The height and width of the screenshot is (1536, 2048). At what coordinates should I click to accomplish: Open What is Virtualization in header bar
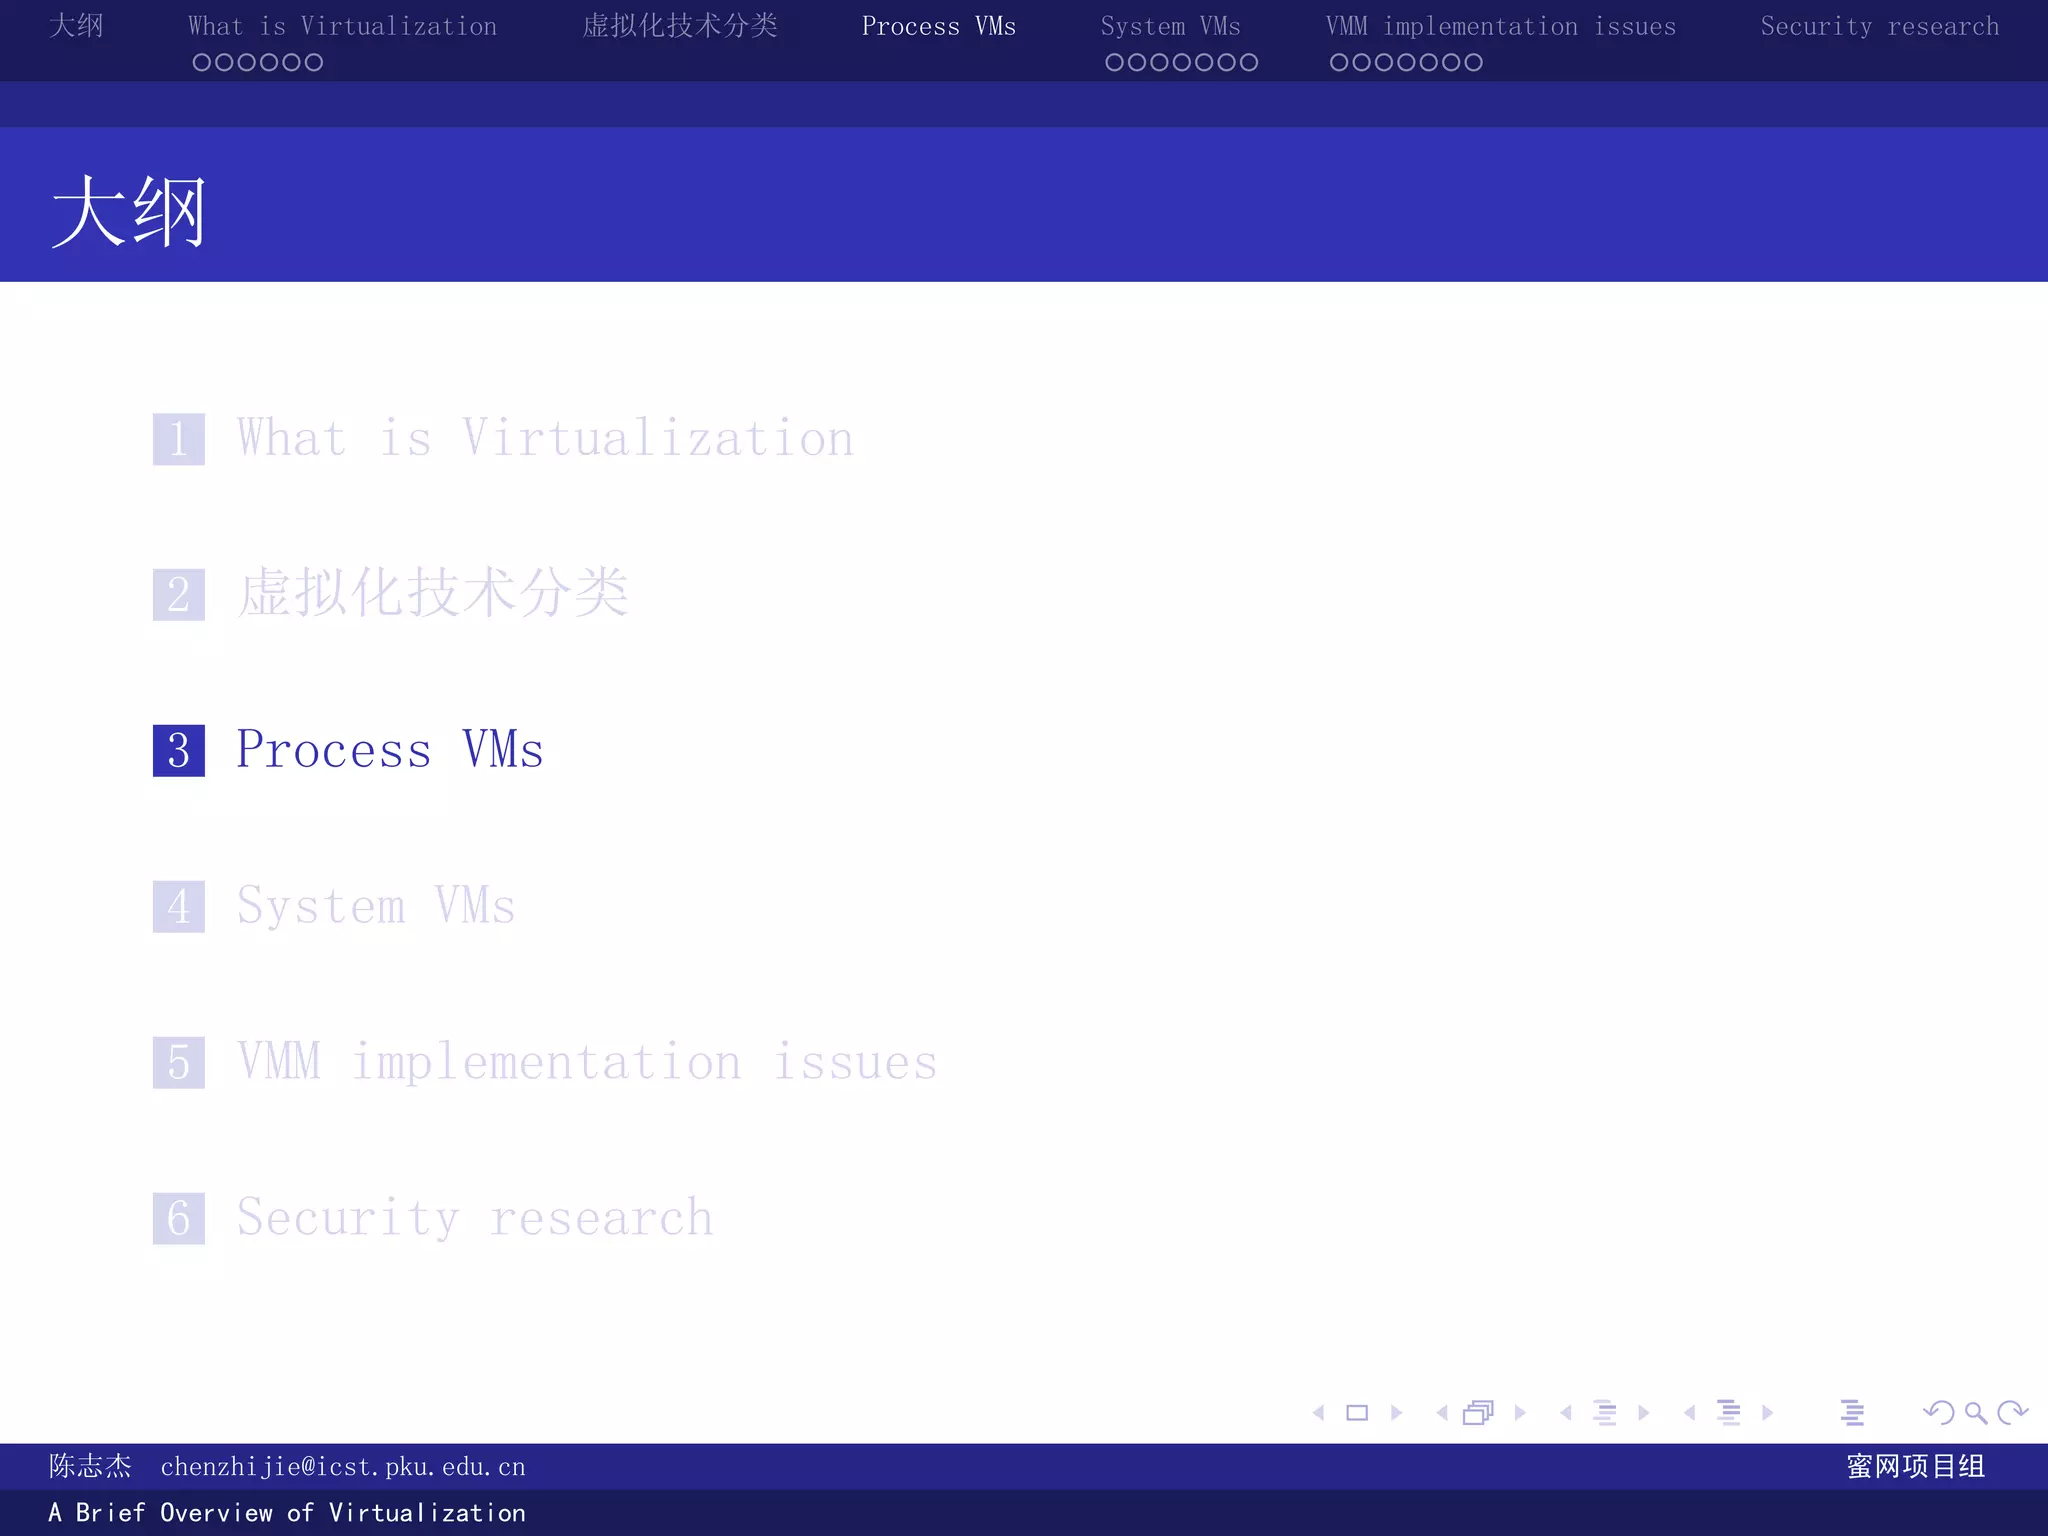342,26
